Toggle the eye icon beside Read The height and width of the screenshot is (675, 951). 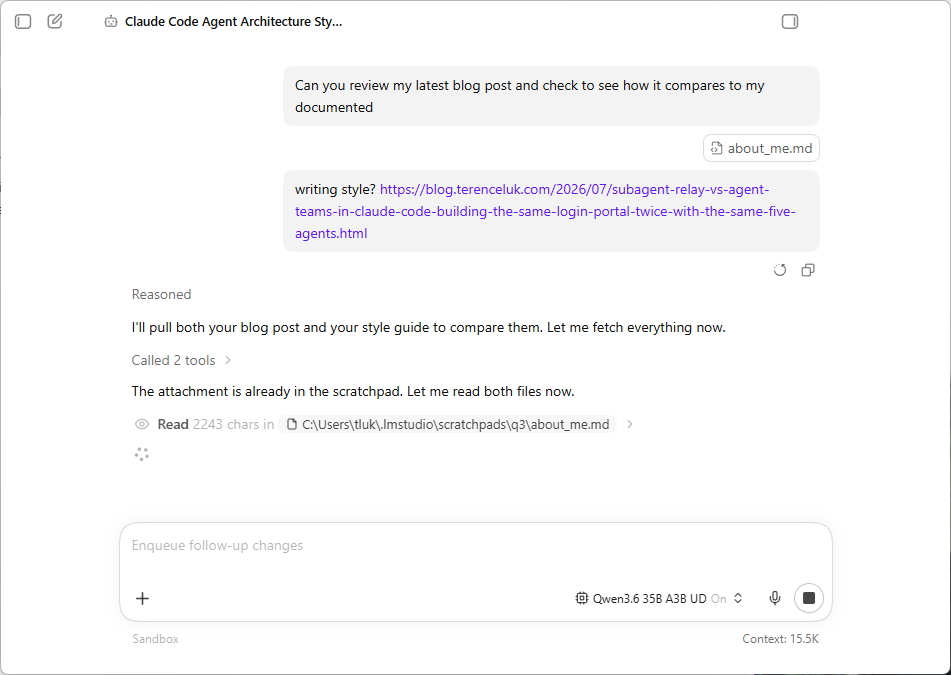pyautogui.click(x=142, y=425)
